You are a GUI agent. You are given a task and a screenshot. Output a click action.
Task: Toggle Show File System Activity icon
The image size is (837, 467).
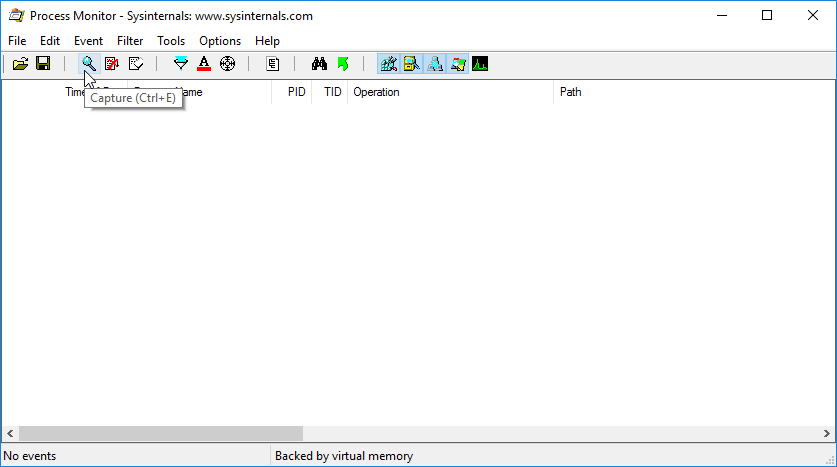tap(412, 64)
